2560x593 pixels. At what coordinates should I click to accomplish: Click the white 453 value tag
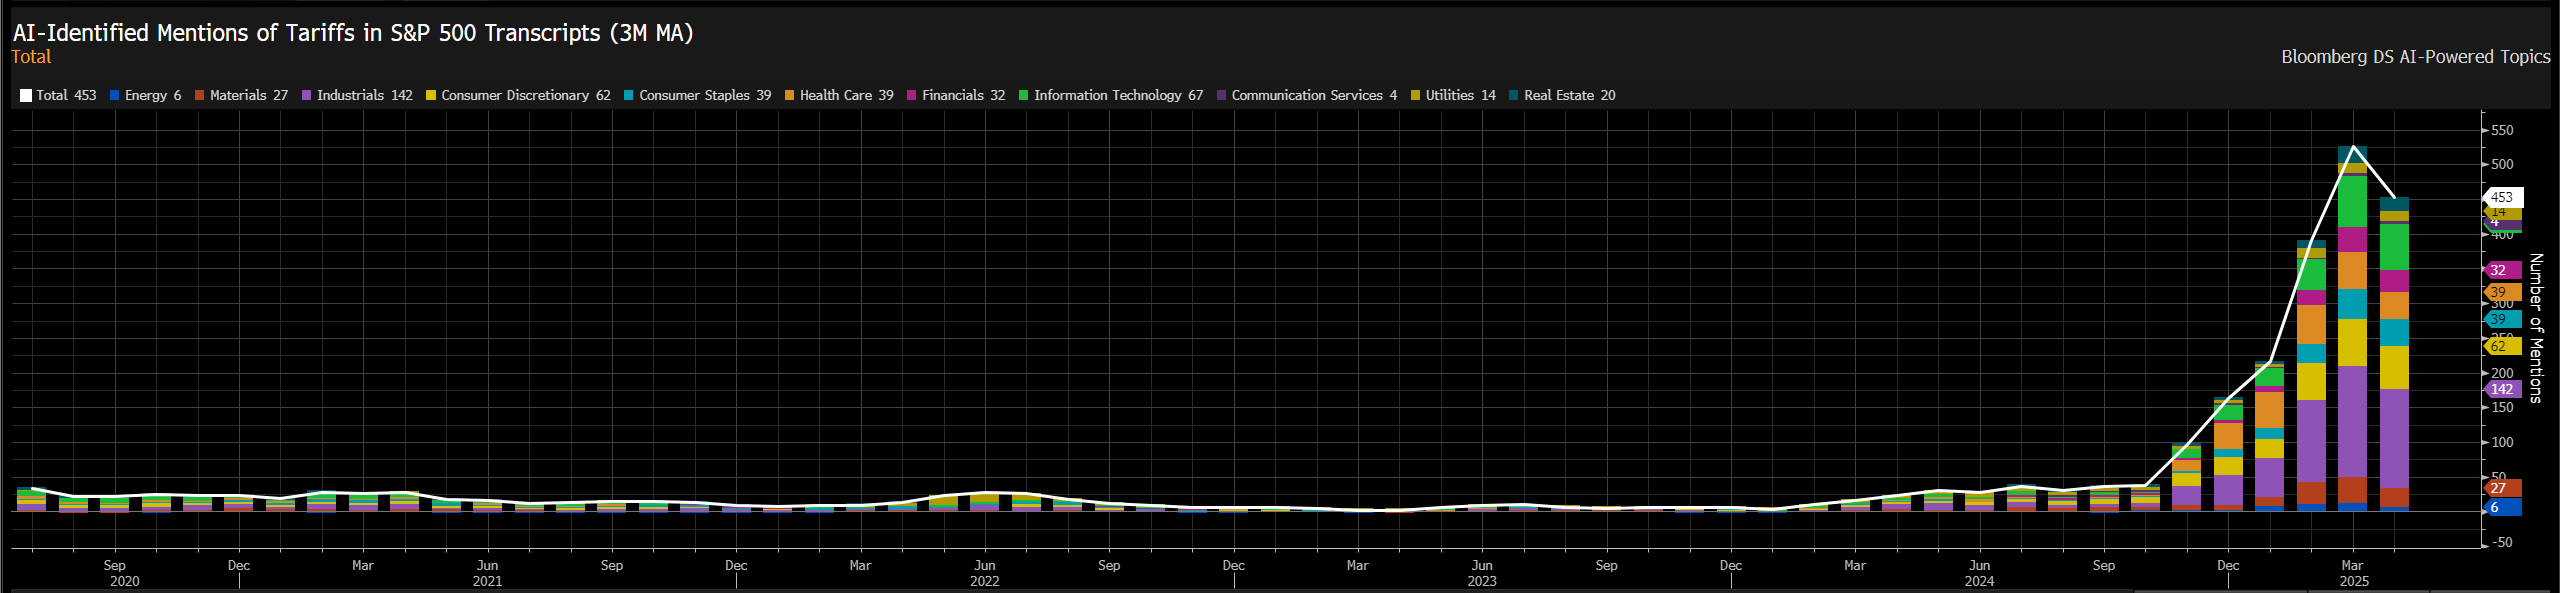click(2504, 197)
